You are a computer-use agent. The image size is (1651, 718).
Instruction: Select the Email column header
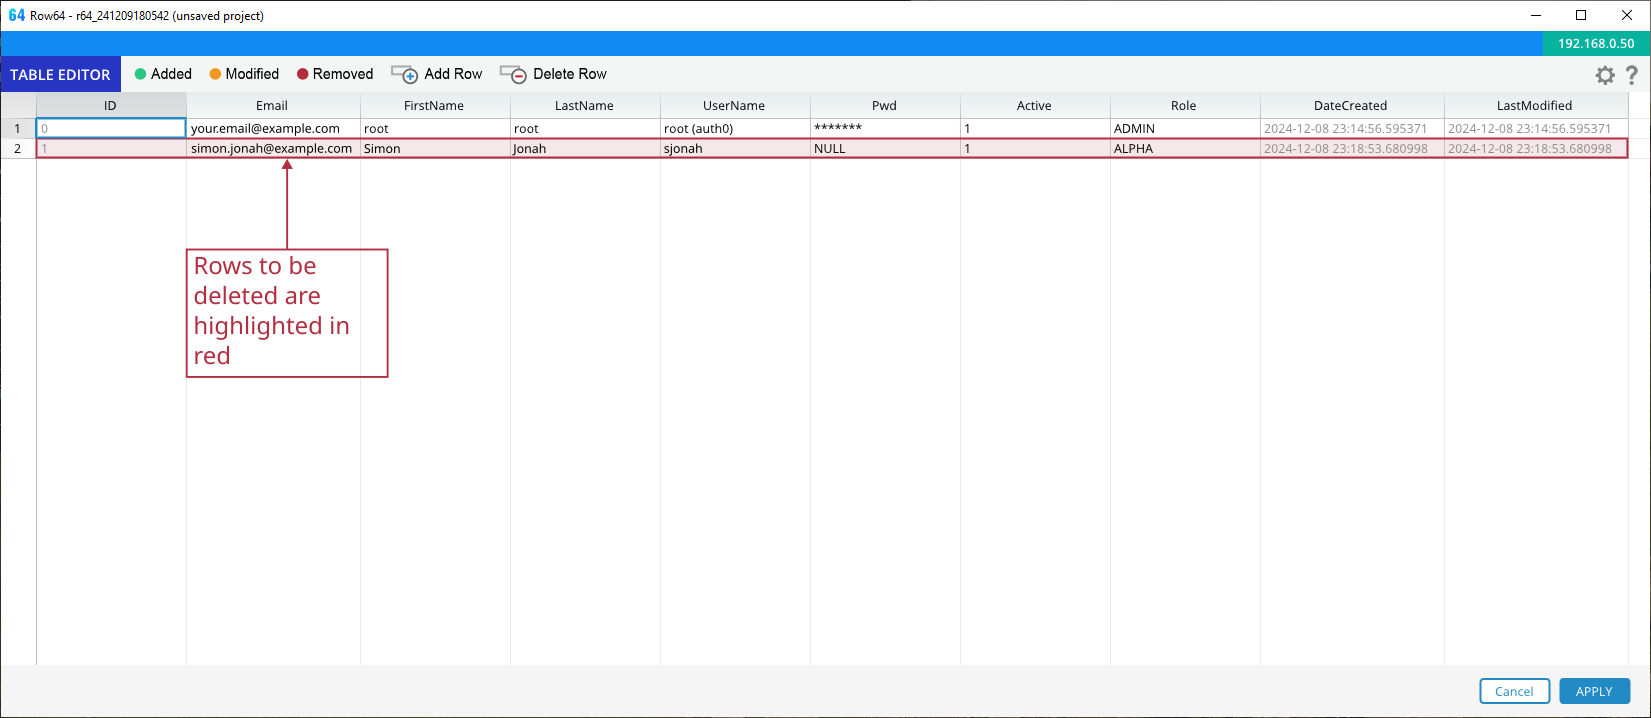click(x=272, y=105)
